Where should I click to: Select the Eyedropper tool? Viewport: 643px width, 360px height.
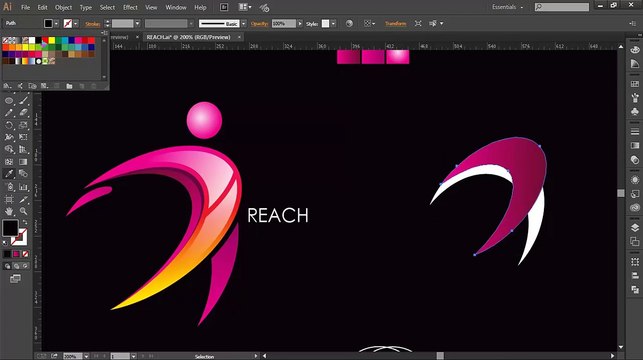(x=9, y=174)
